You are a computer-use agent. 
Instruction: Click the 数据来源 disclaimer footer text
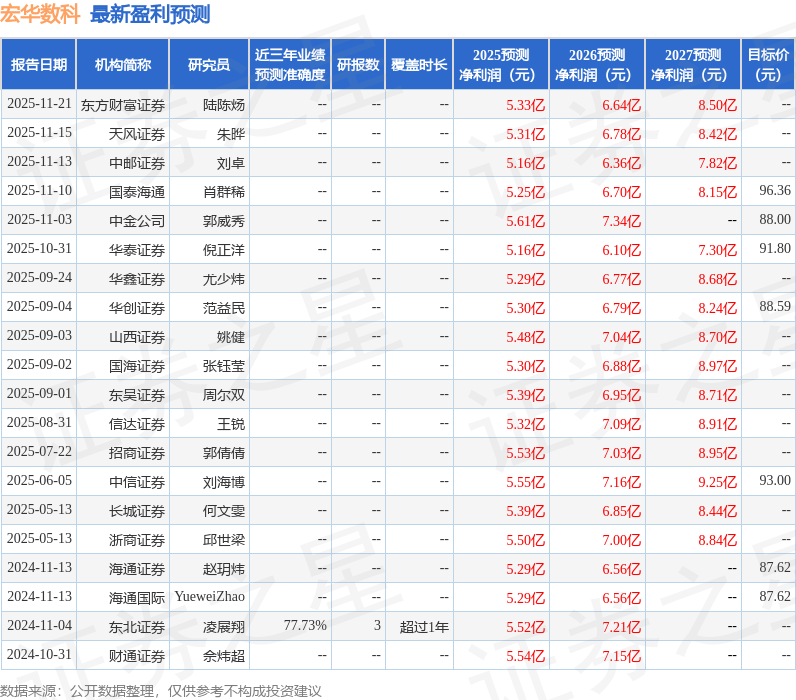tap(160, 690)
